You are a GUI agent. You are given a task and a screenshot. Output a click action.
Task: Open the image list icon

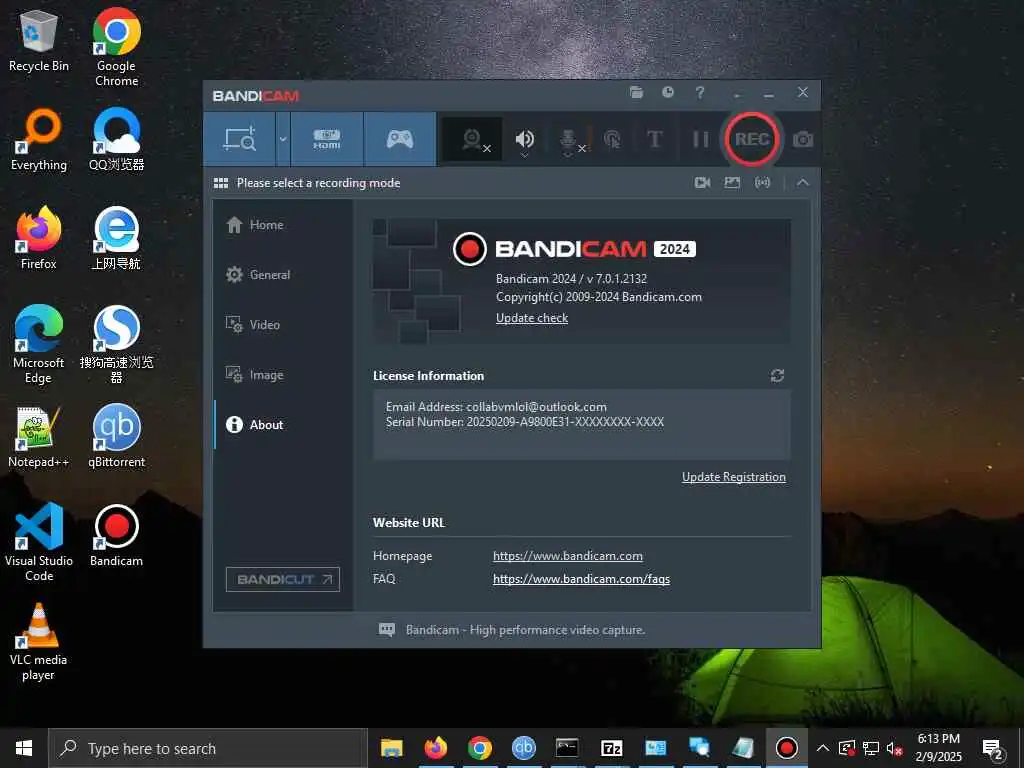pos(732,183)
